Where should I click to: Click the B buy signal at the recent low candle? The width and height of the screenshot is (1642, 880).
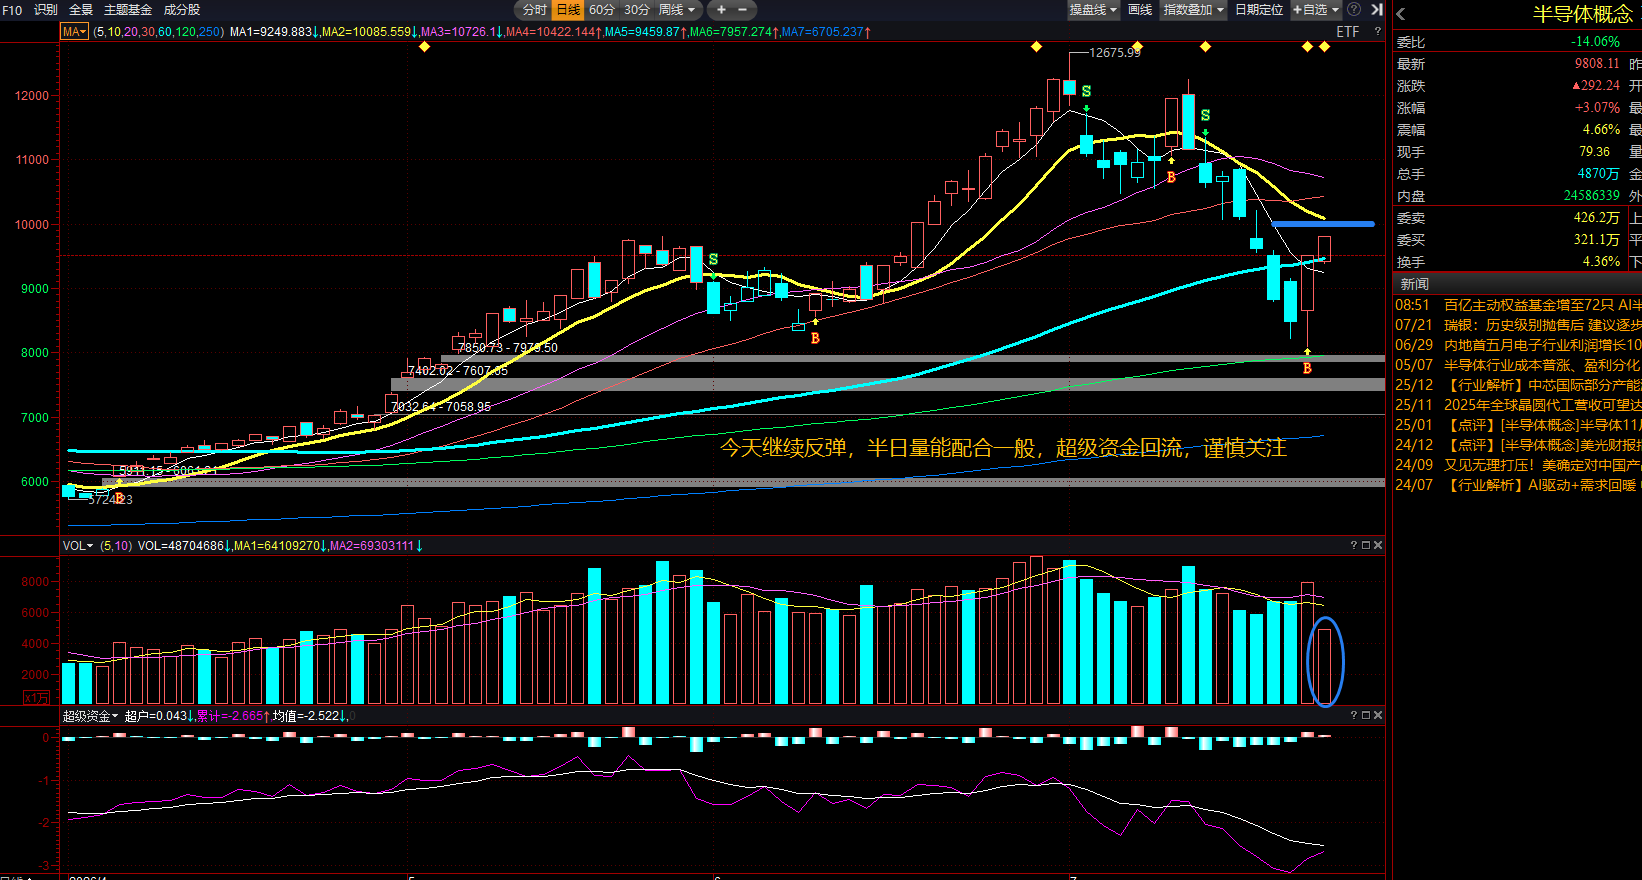1307,368
